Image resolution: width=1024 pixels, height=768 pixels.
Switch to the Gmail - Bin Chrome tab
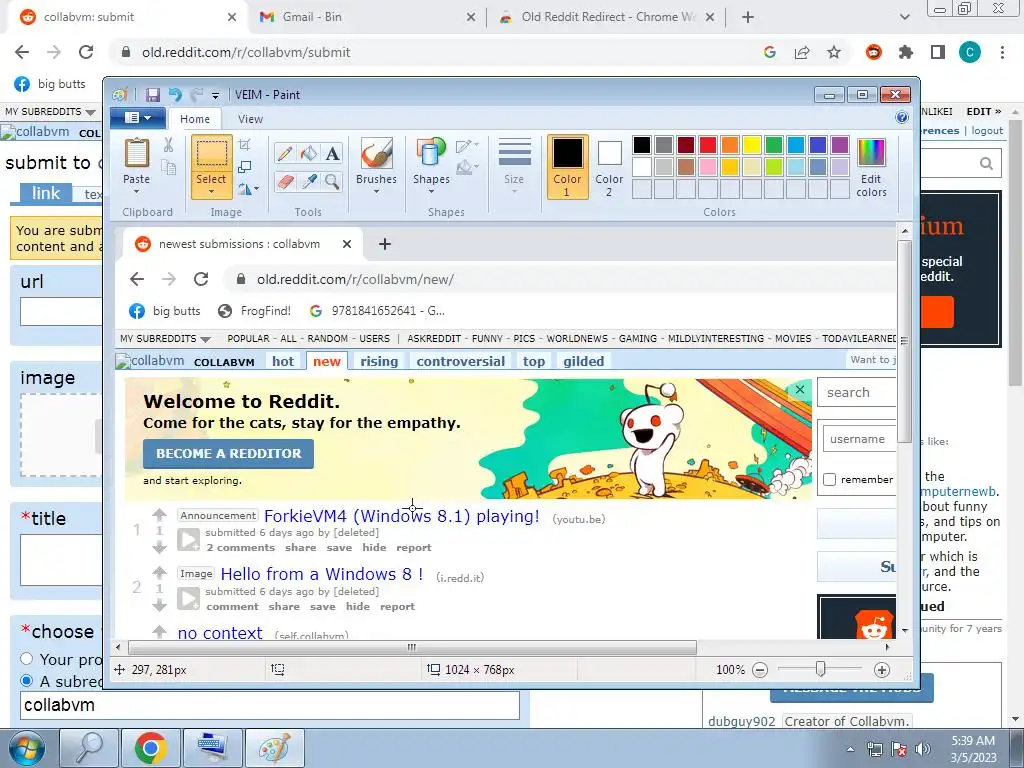tap(368, 17)
